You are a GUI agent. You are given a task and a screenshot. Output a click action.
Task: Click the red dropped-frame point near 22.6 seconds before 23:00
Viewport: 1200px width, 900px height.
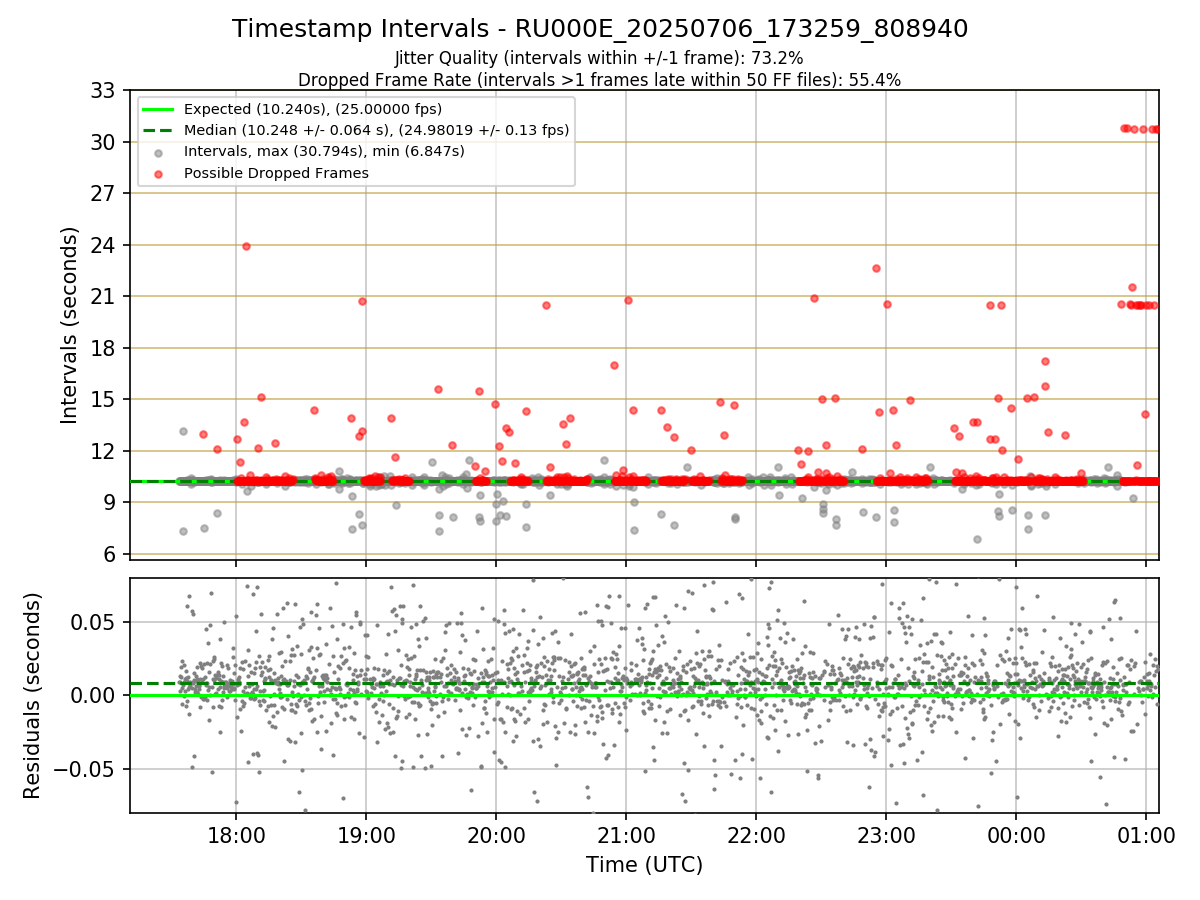point(876,268)
